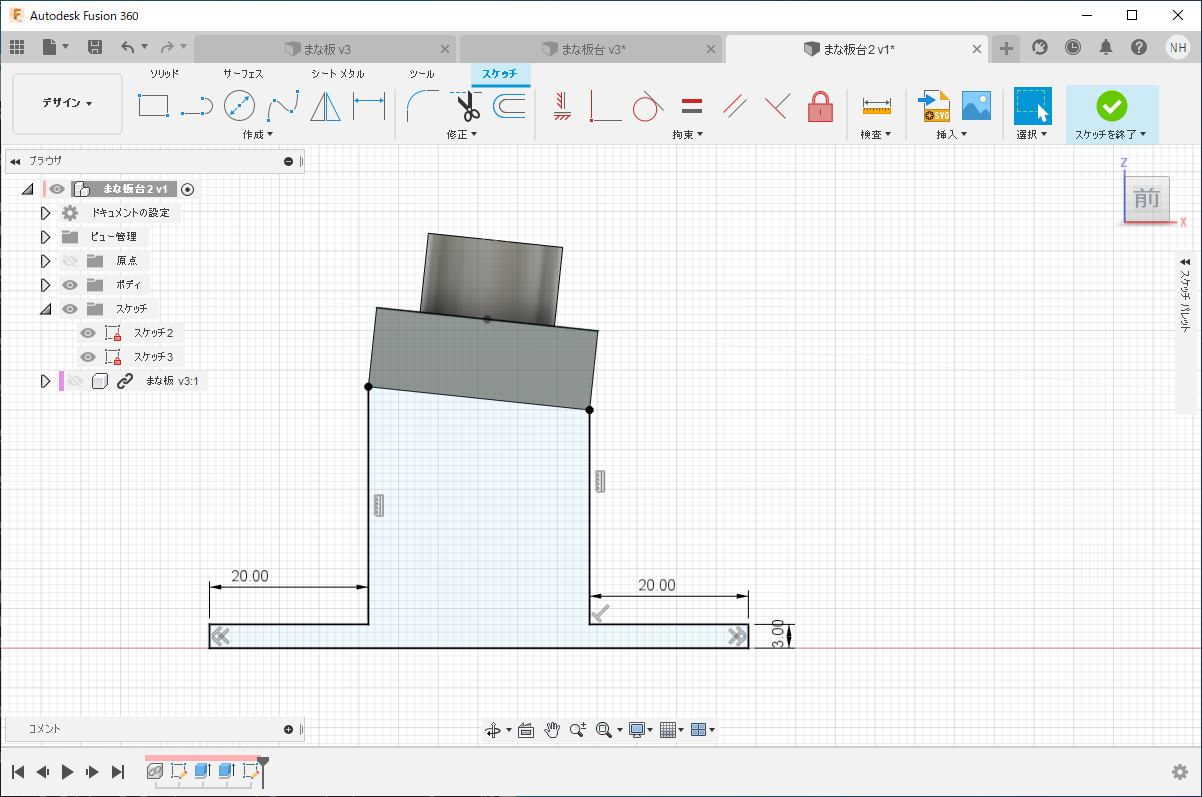Open the 作成 dropdown menu
This screenshot has width=1202, height=797.
257,134
